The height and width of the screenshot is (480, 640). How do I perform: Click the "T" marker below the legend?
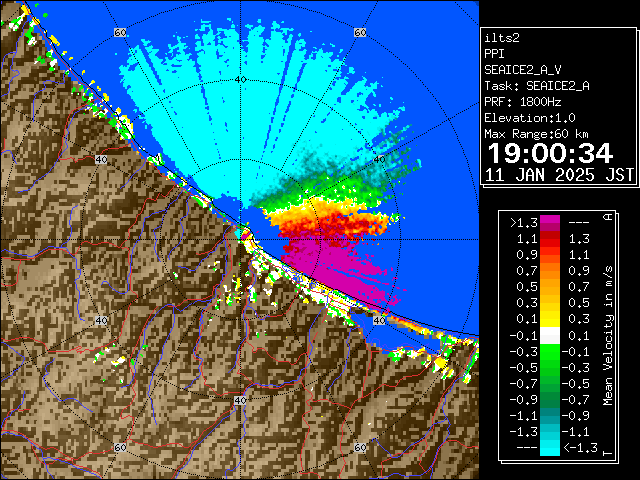click(x=608, y=453)
